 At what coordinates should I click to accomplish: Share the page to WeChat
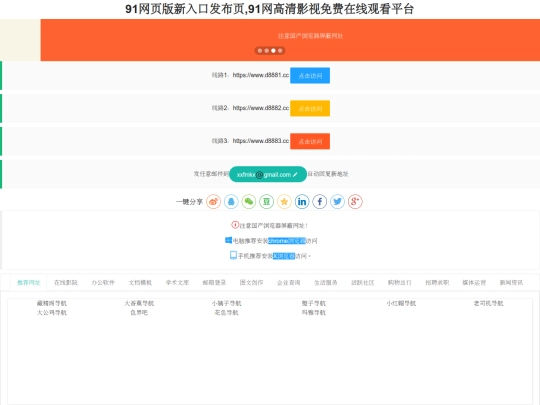click(x=249, y=201)
